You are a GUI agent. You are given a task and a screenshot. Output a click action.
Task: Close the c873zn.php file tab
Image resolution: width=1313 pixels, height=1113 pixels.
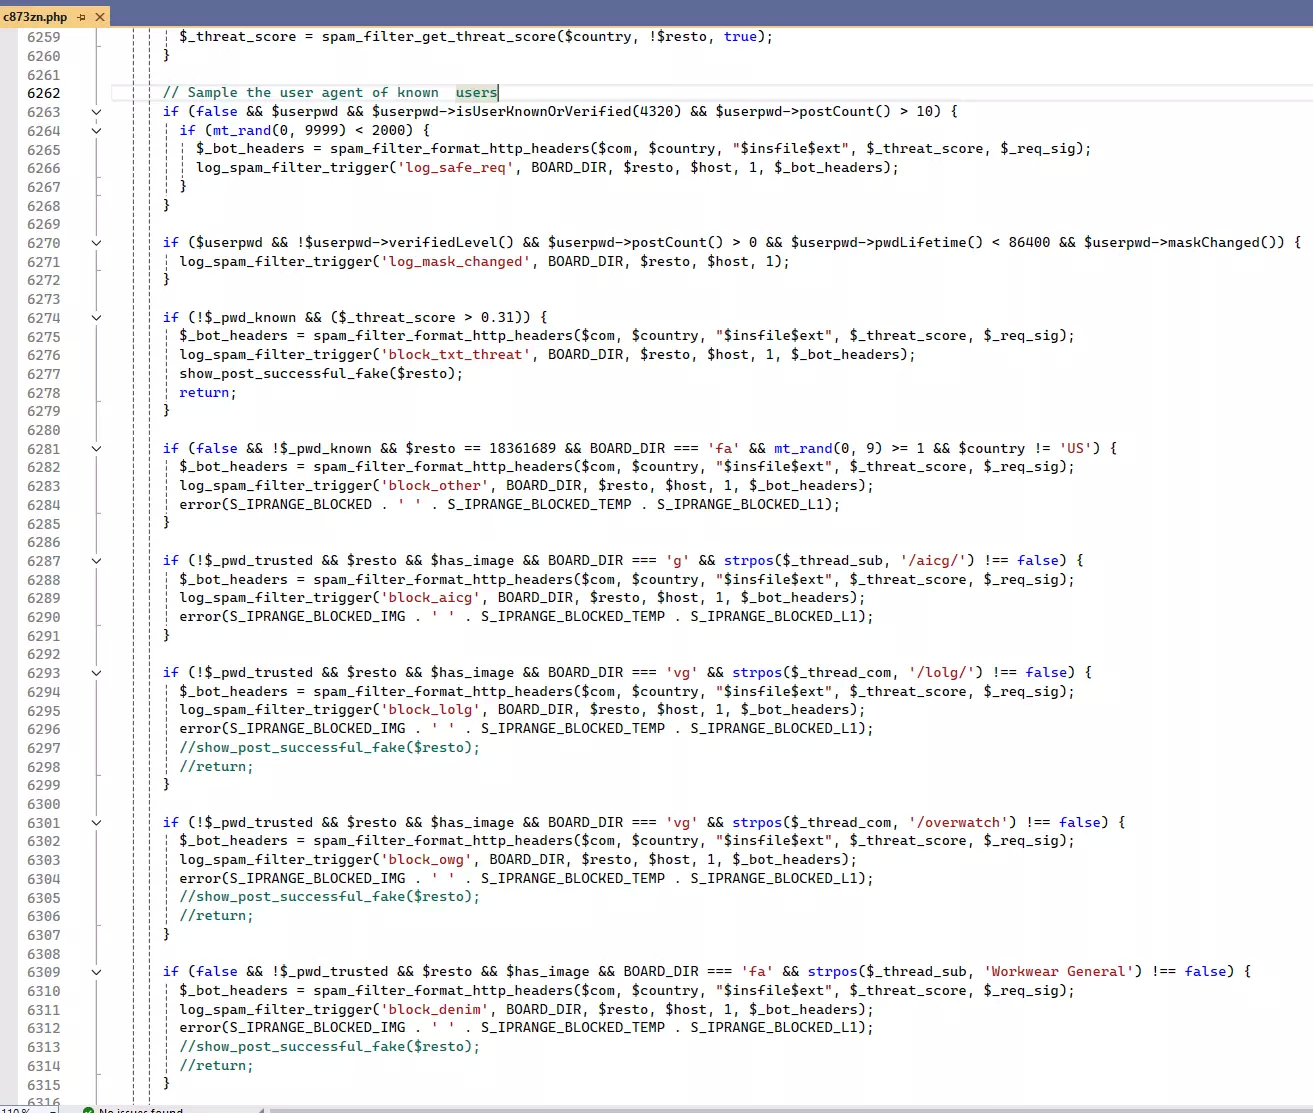point(100,17)
